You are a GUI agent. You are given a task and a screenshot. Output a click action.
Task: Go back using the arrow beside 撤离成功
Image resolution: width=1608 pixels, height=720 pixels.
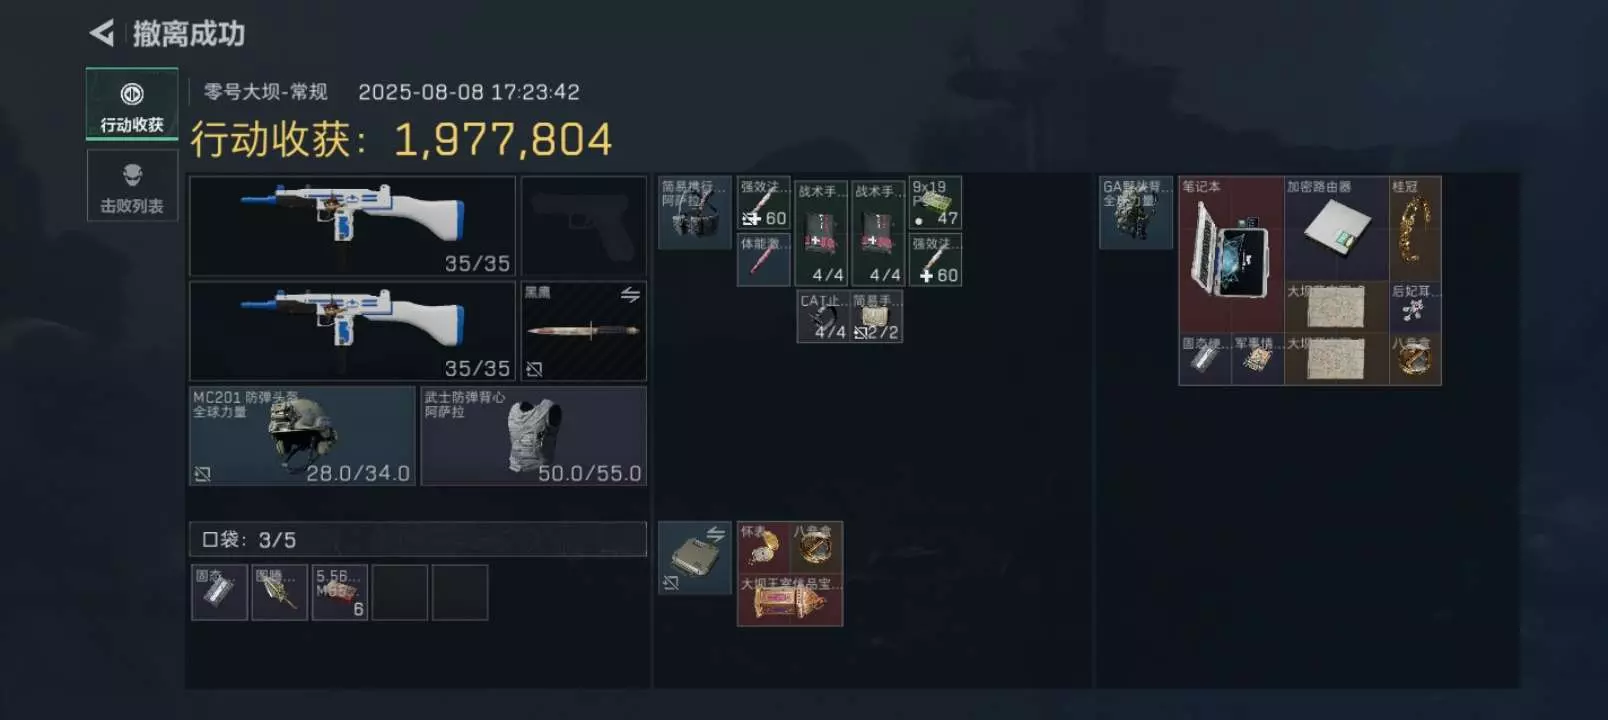[102, 33]
